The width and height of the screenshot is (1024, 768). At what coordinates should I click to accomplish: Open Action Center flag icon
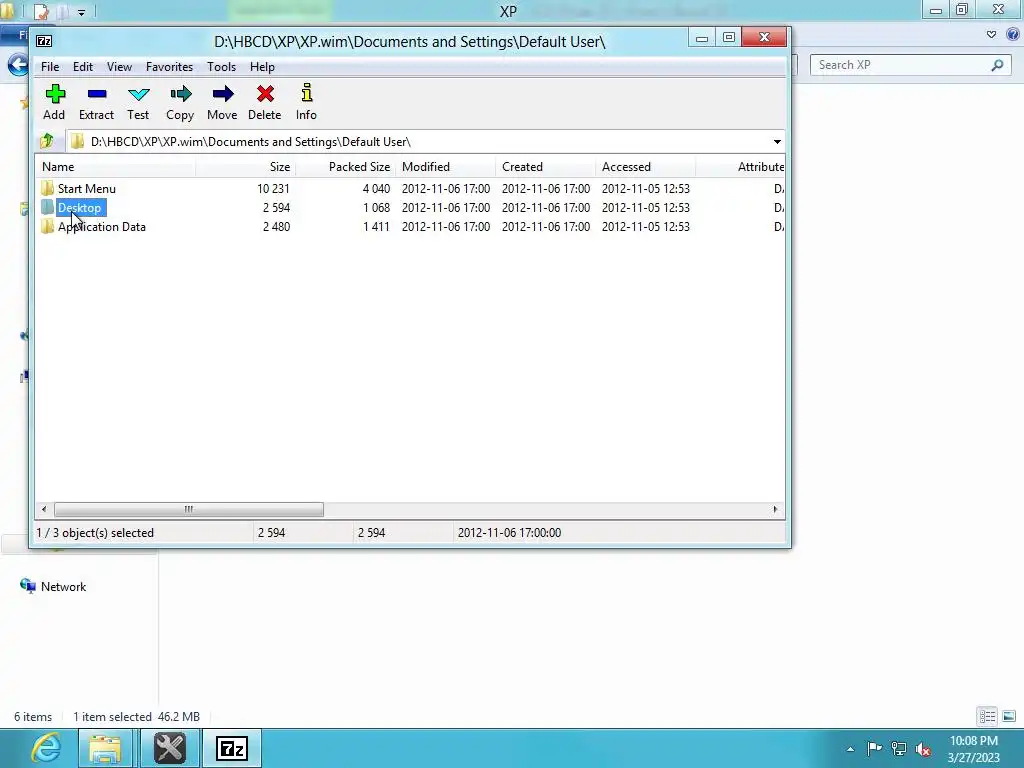[874, 748]
